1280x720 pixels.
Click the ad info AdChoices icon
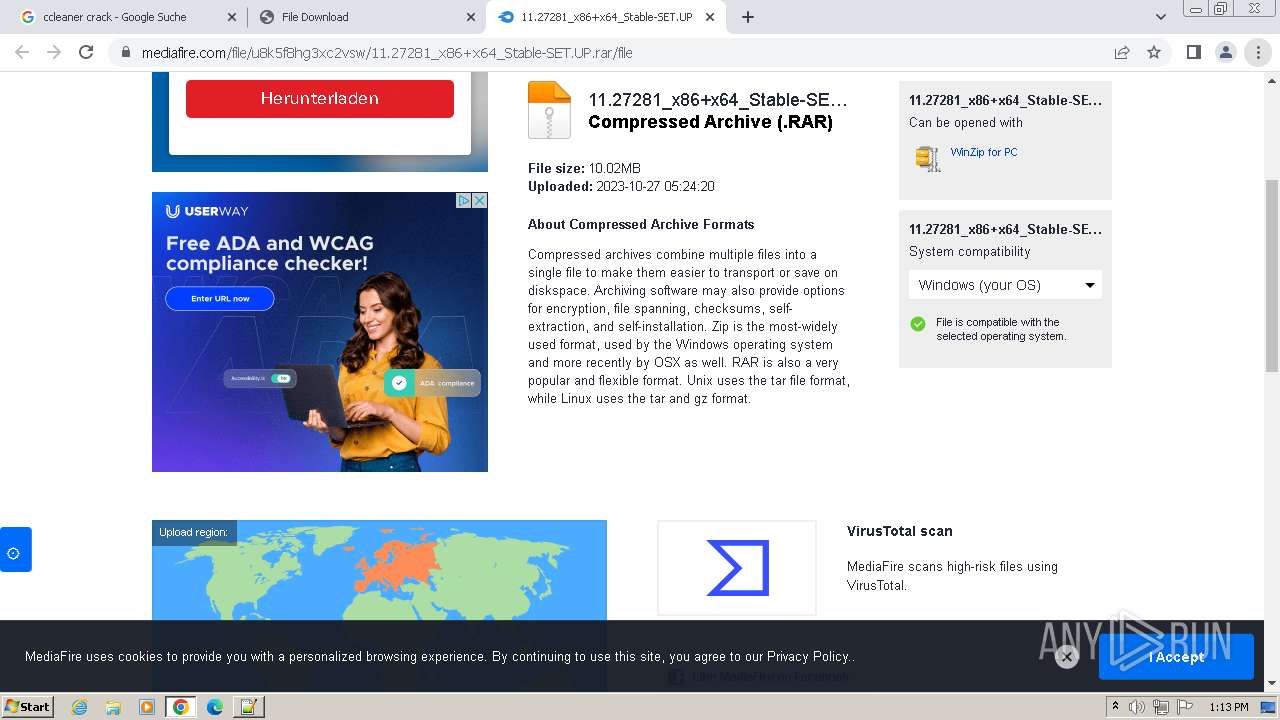click(464, 200)
